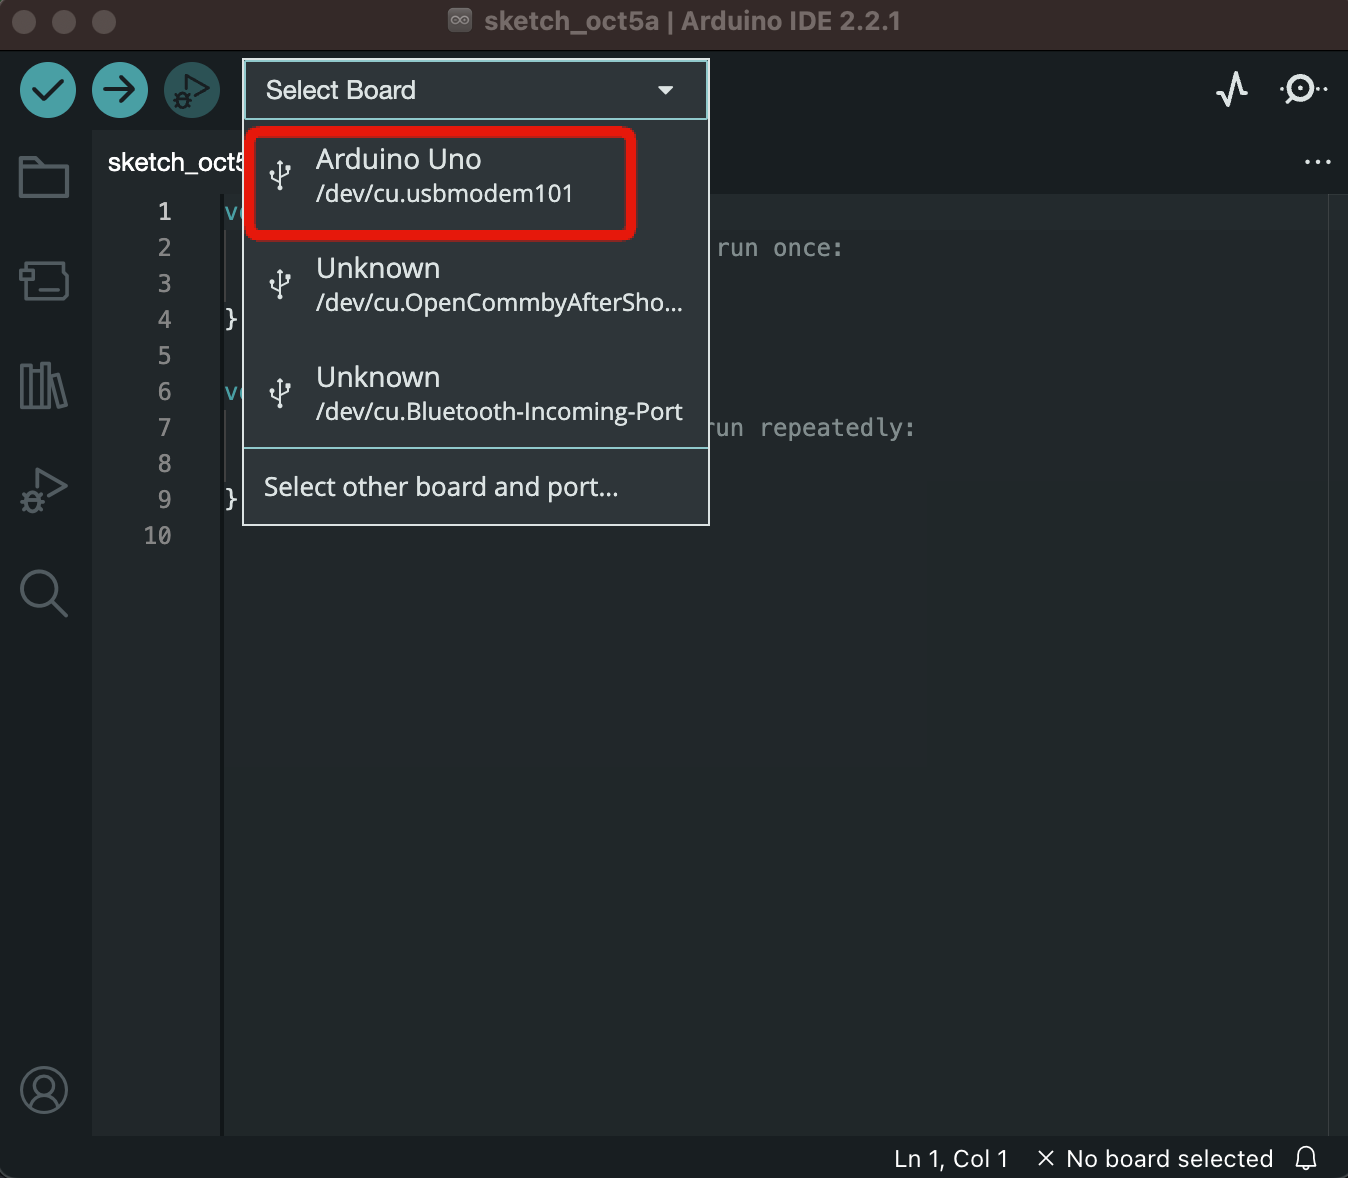Open the editor three-dots overflow menu
This screenshot has width=1348, height=1178.
(x=1317, y=162)
